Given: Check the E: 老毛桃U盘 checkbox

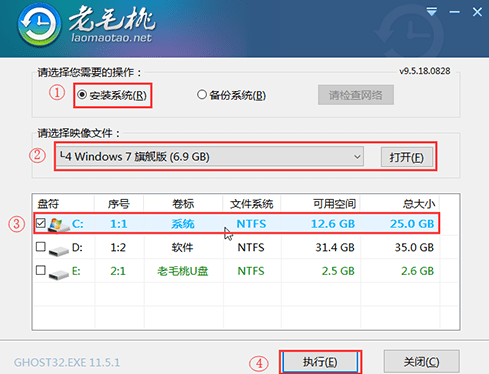Looking at the screenshot, I should tap(41, 270).
